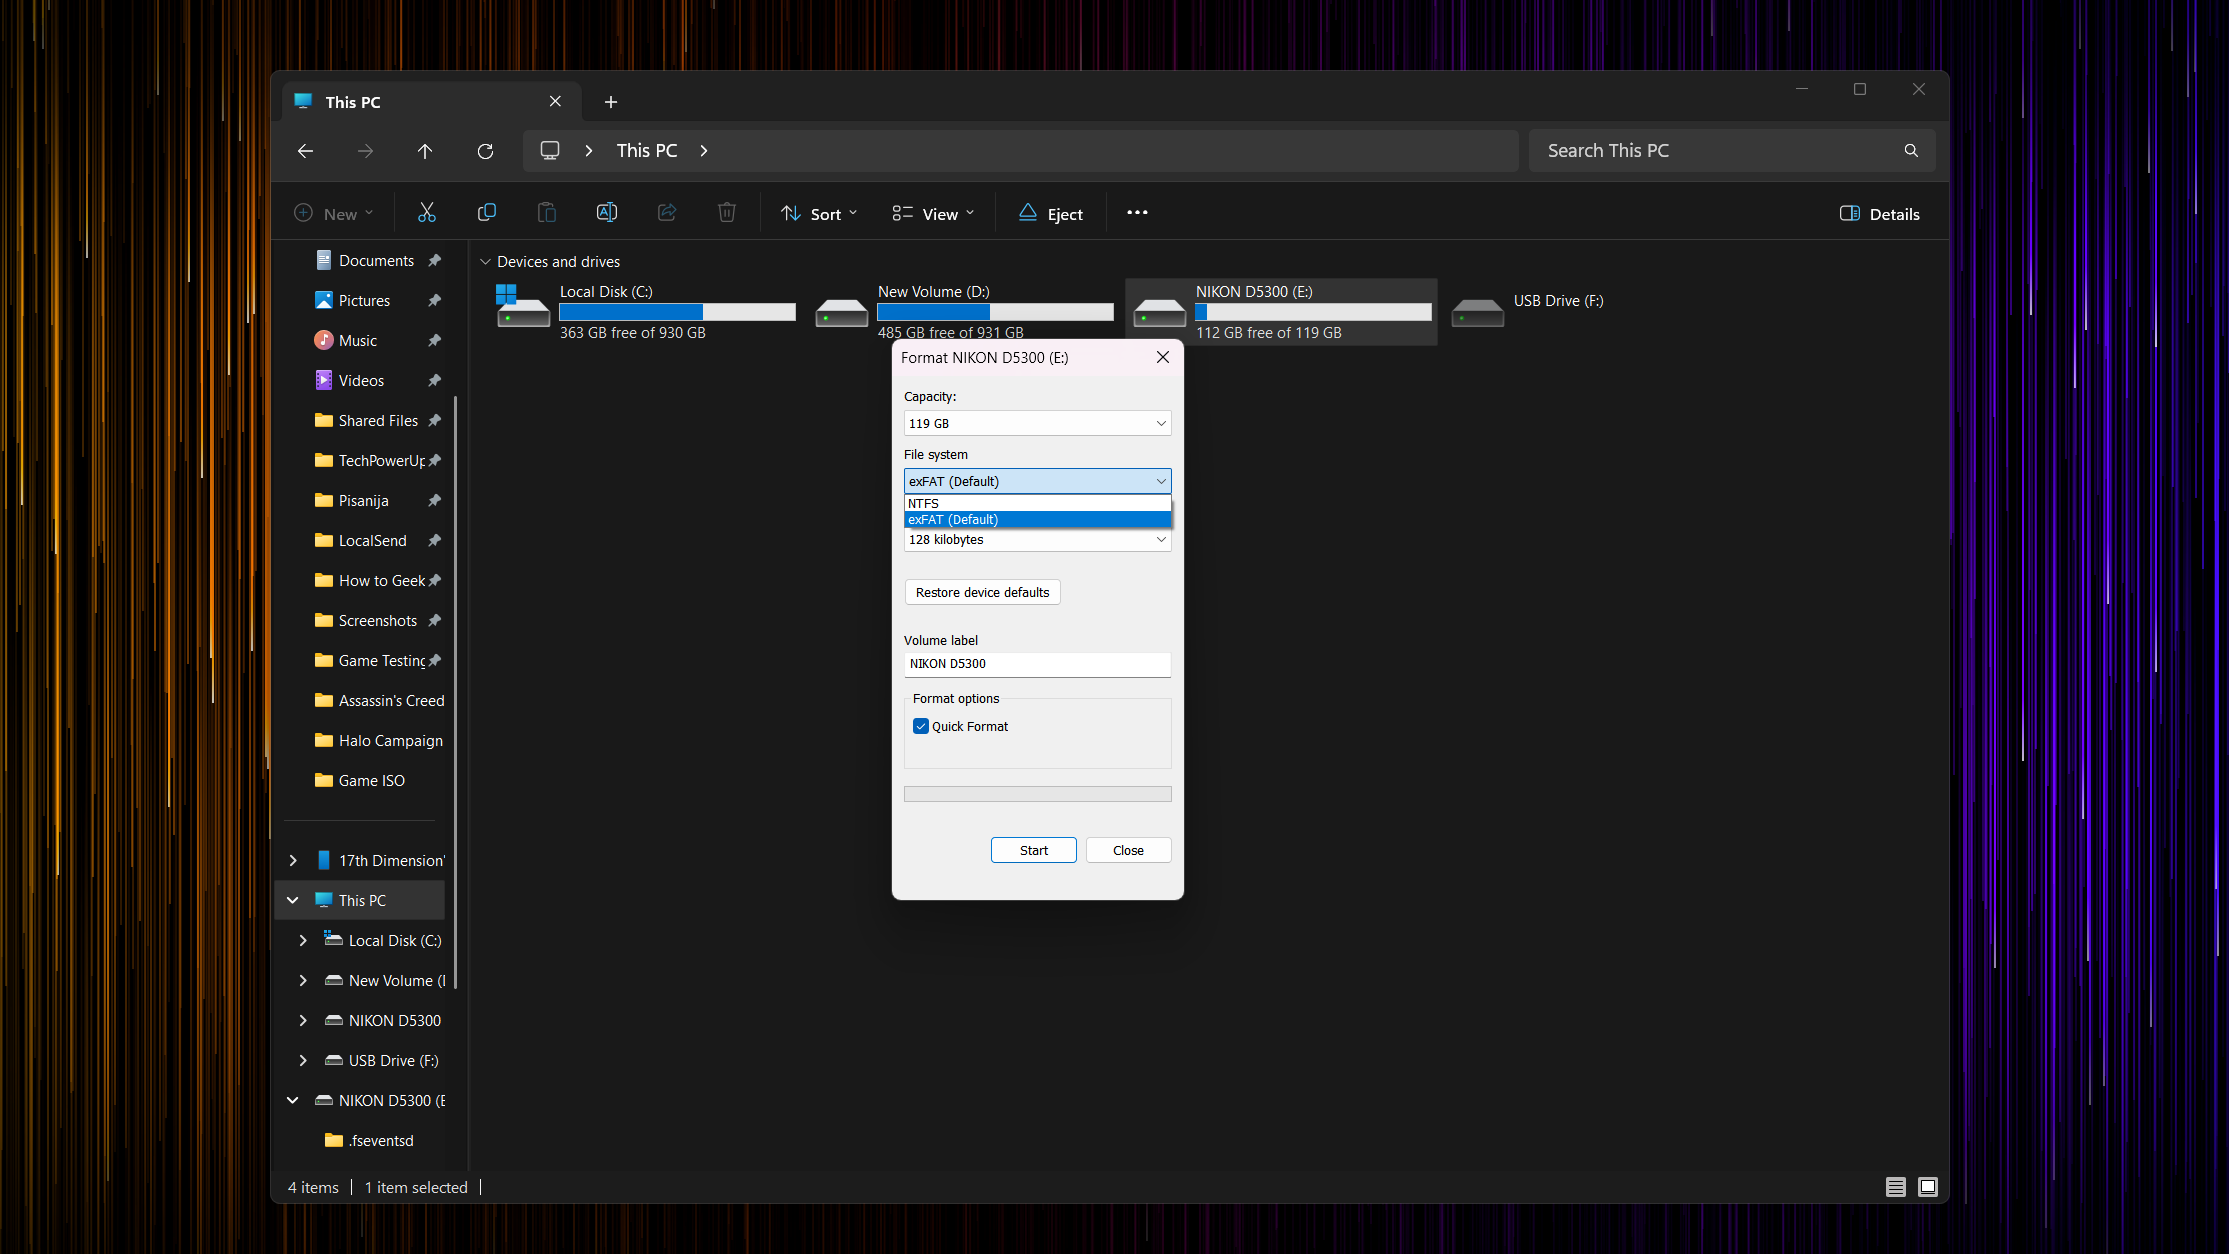2229x1254 pixels.
Task: Click the Volume label text field
Action: (x=1037, y=664)
